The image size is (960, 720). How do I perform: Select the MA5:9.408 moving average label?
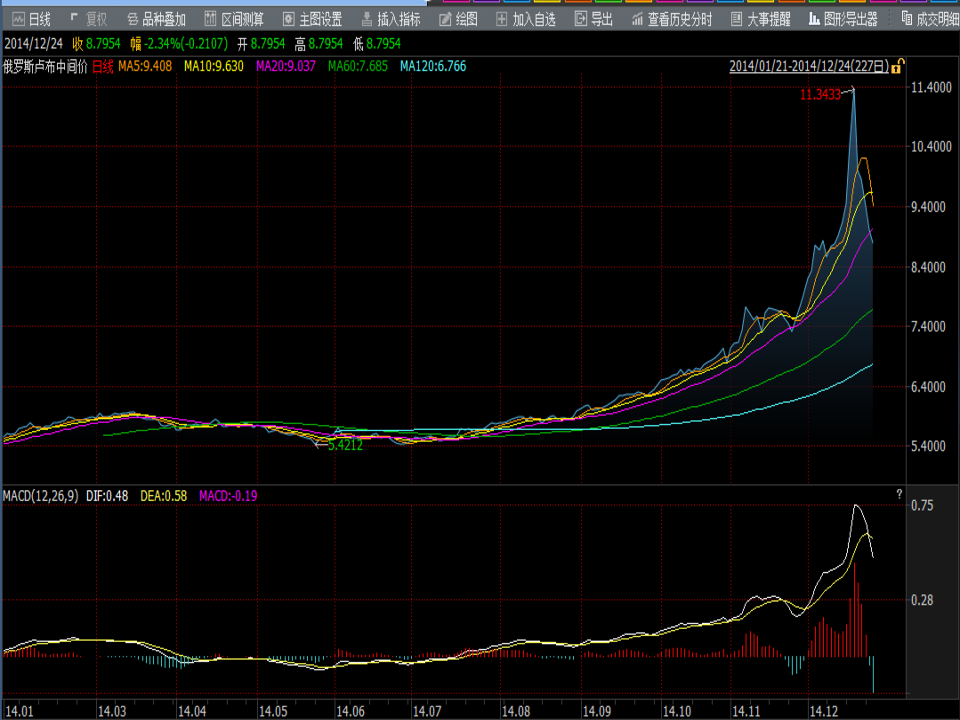tap(145, 66)
